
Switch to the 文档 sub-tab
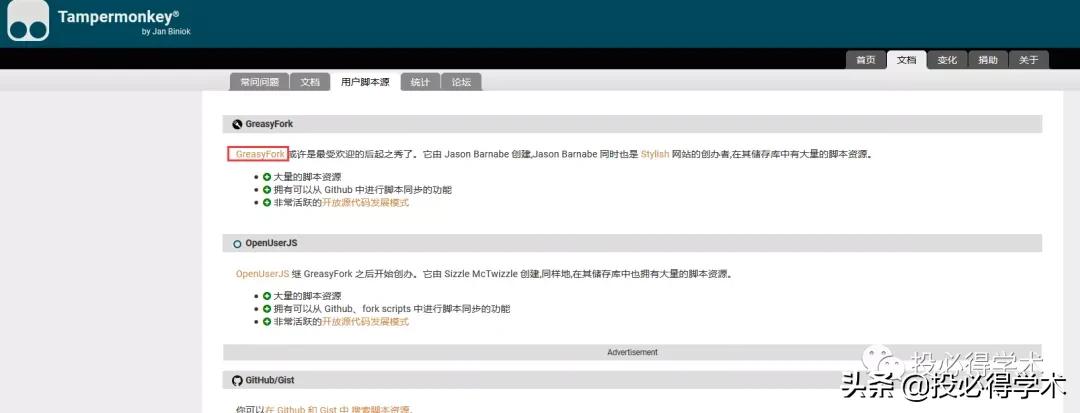click(310, 82)
